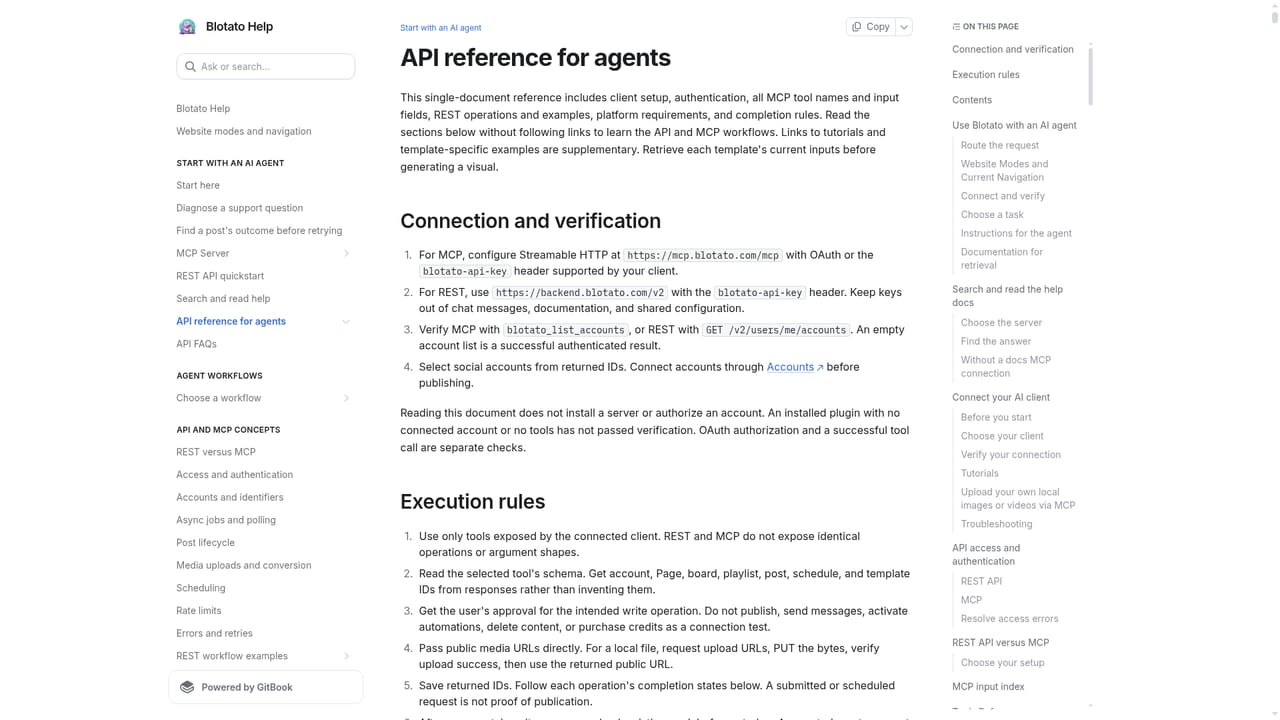Jump to Route the request anchor

1000,146
